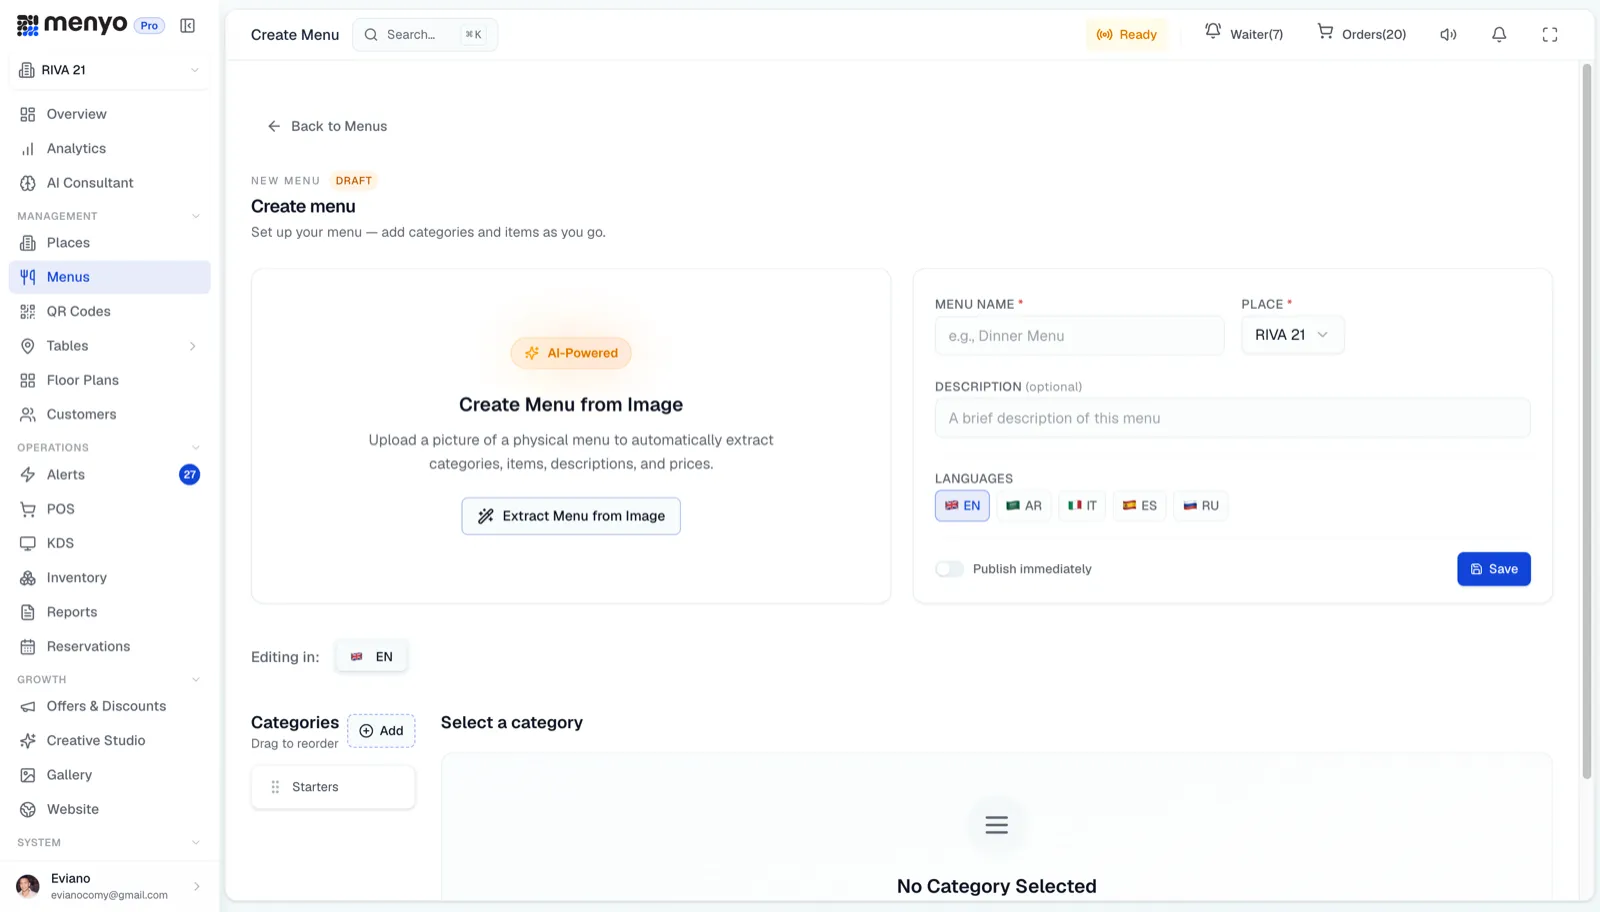Screen dimensions: 1600x912
Task: Click the Ready status indicator
Action: point(1126,35)
